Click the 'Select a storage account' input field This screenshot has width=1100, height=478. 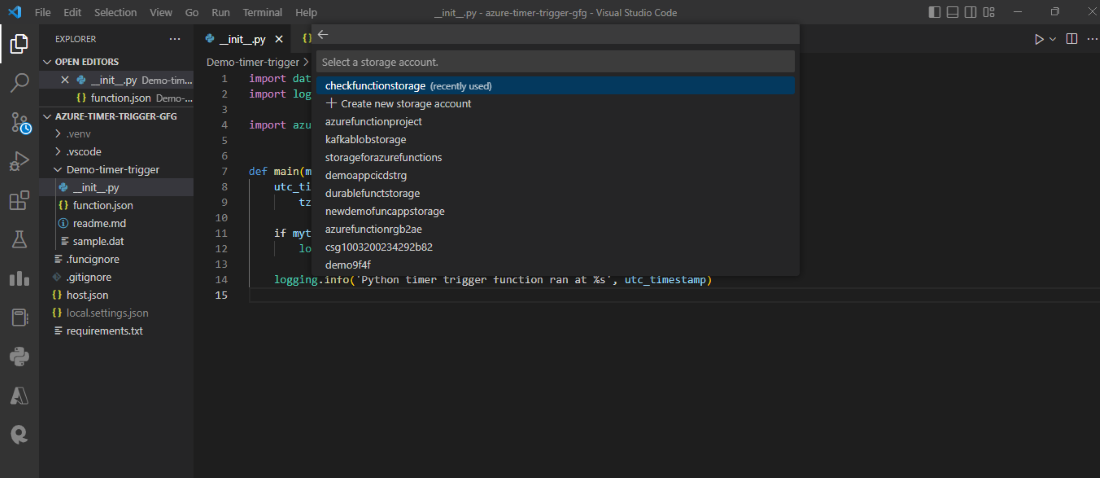555,62
